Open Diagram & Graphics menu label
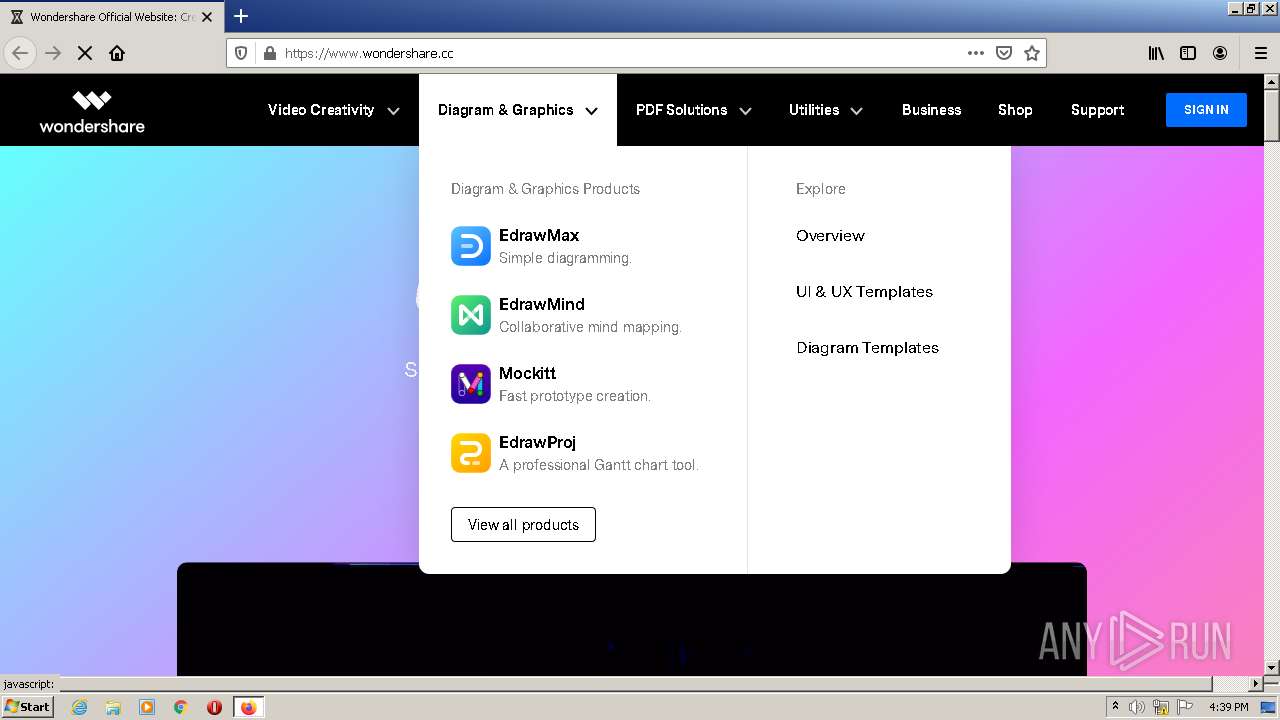 coord(505,110)
